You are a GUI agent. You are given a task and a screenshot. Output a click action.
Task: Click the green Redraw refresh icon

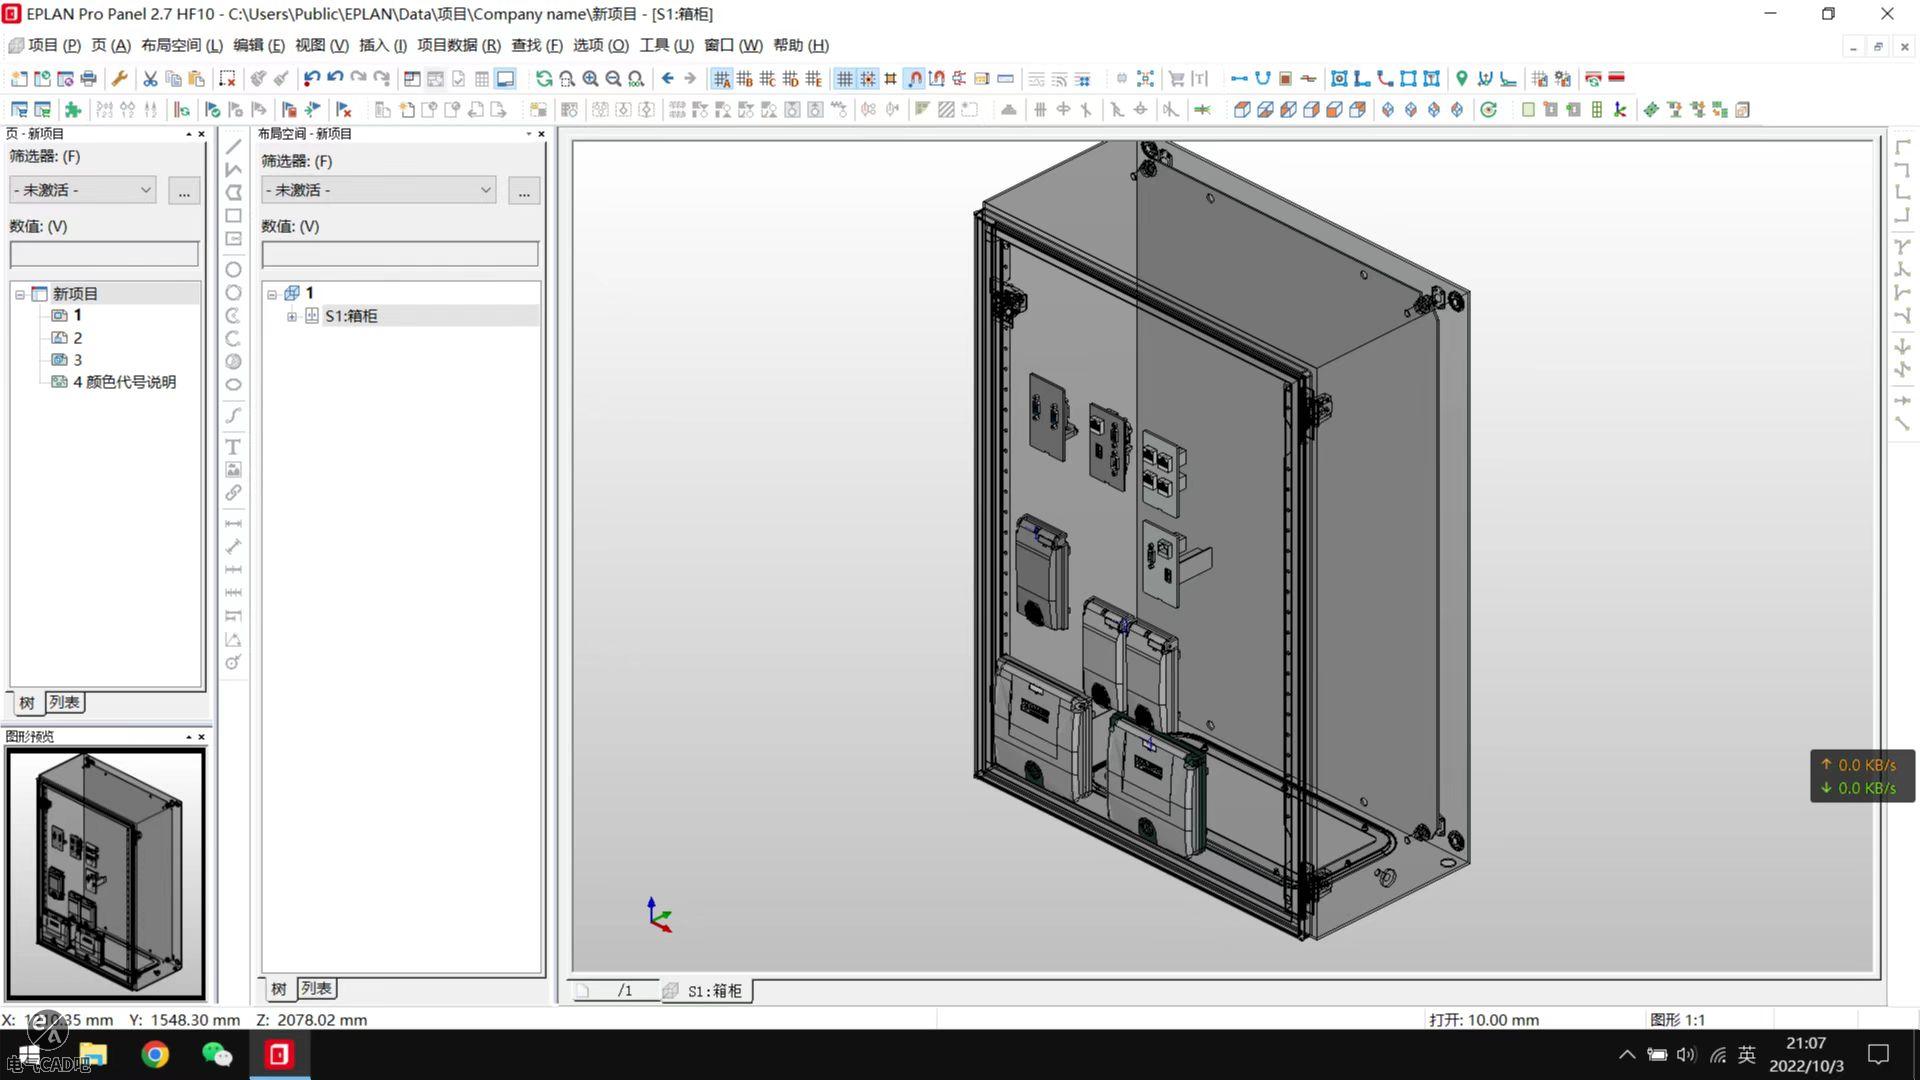544,78
